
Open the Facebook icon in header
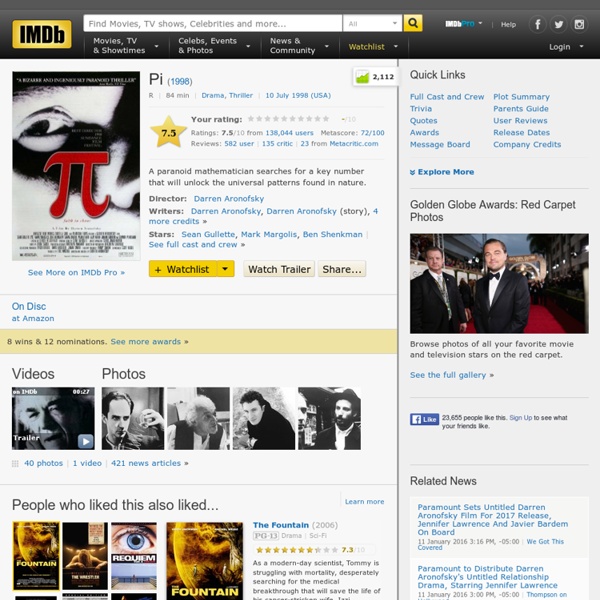[x=537, y=24]
